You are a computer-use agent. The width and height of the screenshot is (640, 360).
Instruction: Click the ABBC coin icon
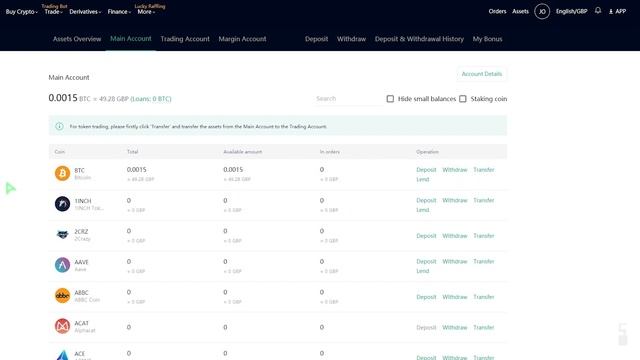(x=62, y=296)
